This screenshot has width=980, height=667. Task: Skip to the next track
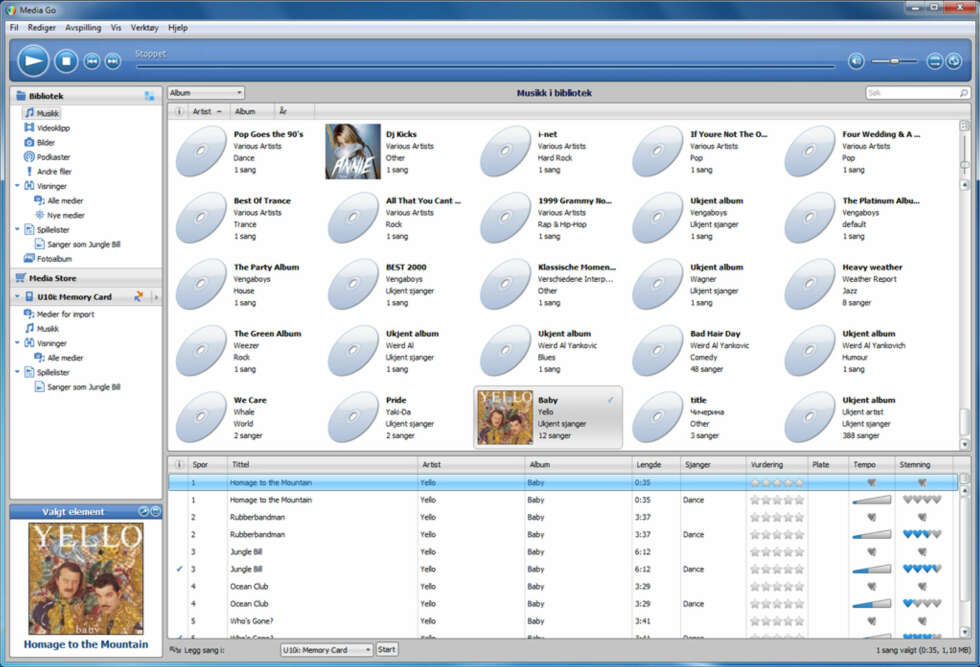point(112,61)
